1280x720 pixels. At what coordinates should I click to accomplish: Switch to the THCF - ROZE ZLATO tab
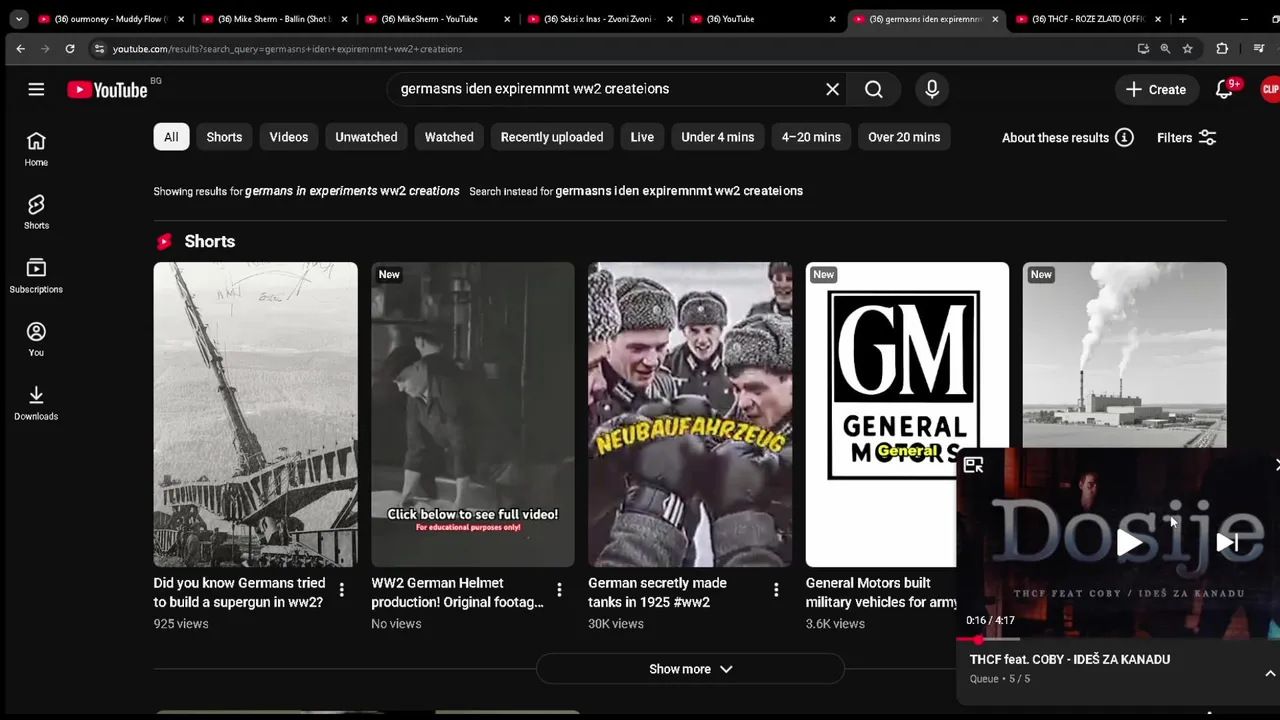1088,19
